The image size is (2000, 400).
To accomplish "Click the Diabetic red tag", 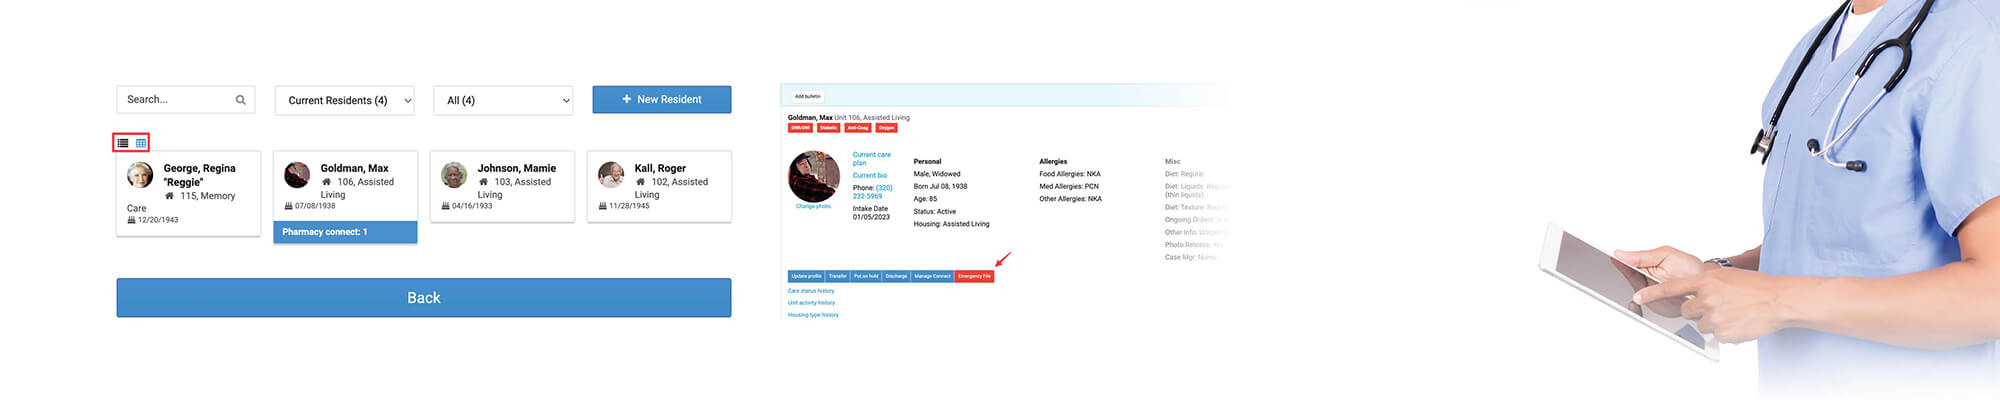I will (829, 128).
